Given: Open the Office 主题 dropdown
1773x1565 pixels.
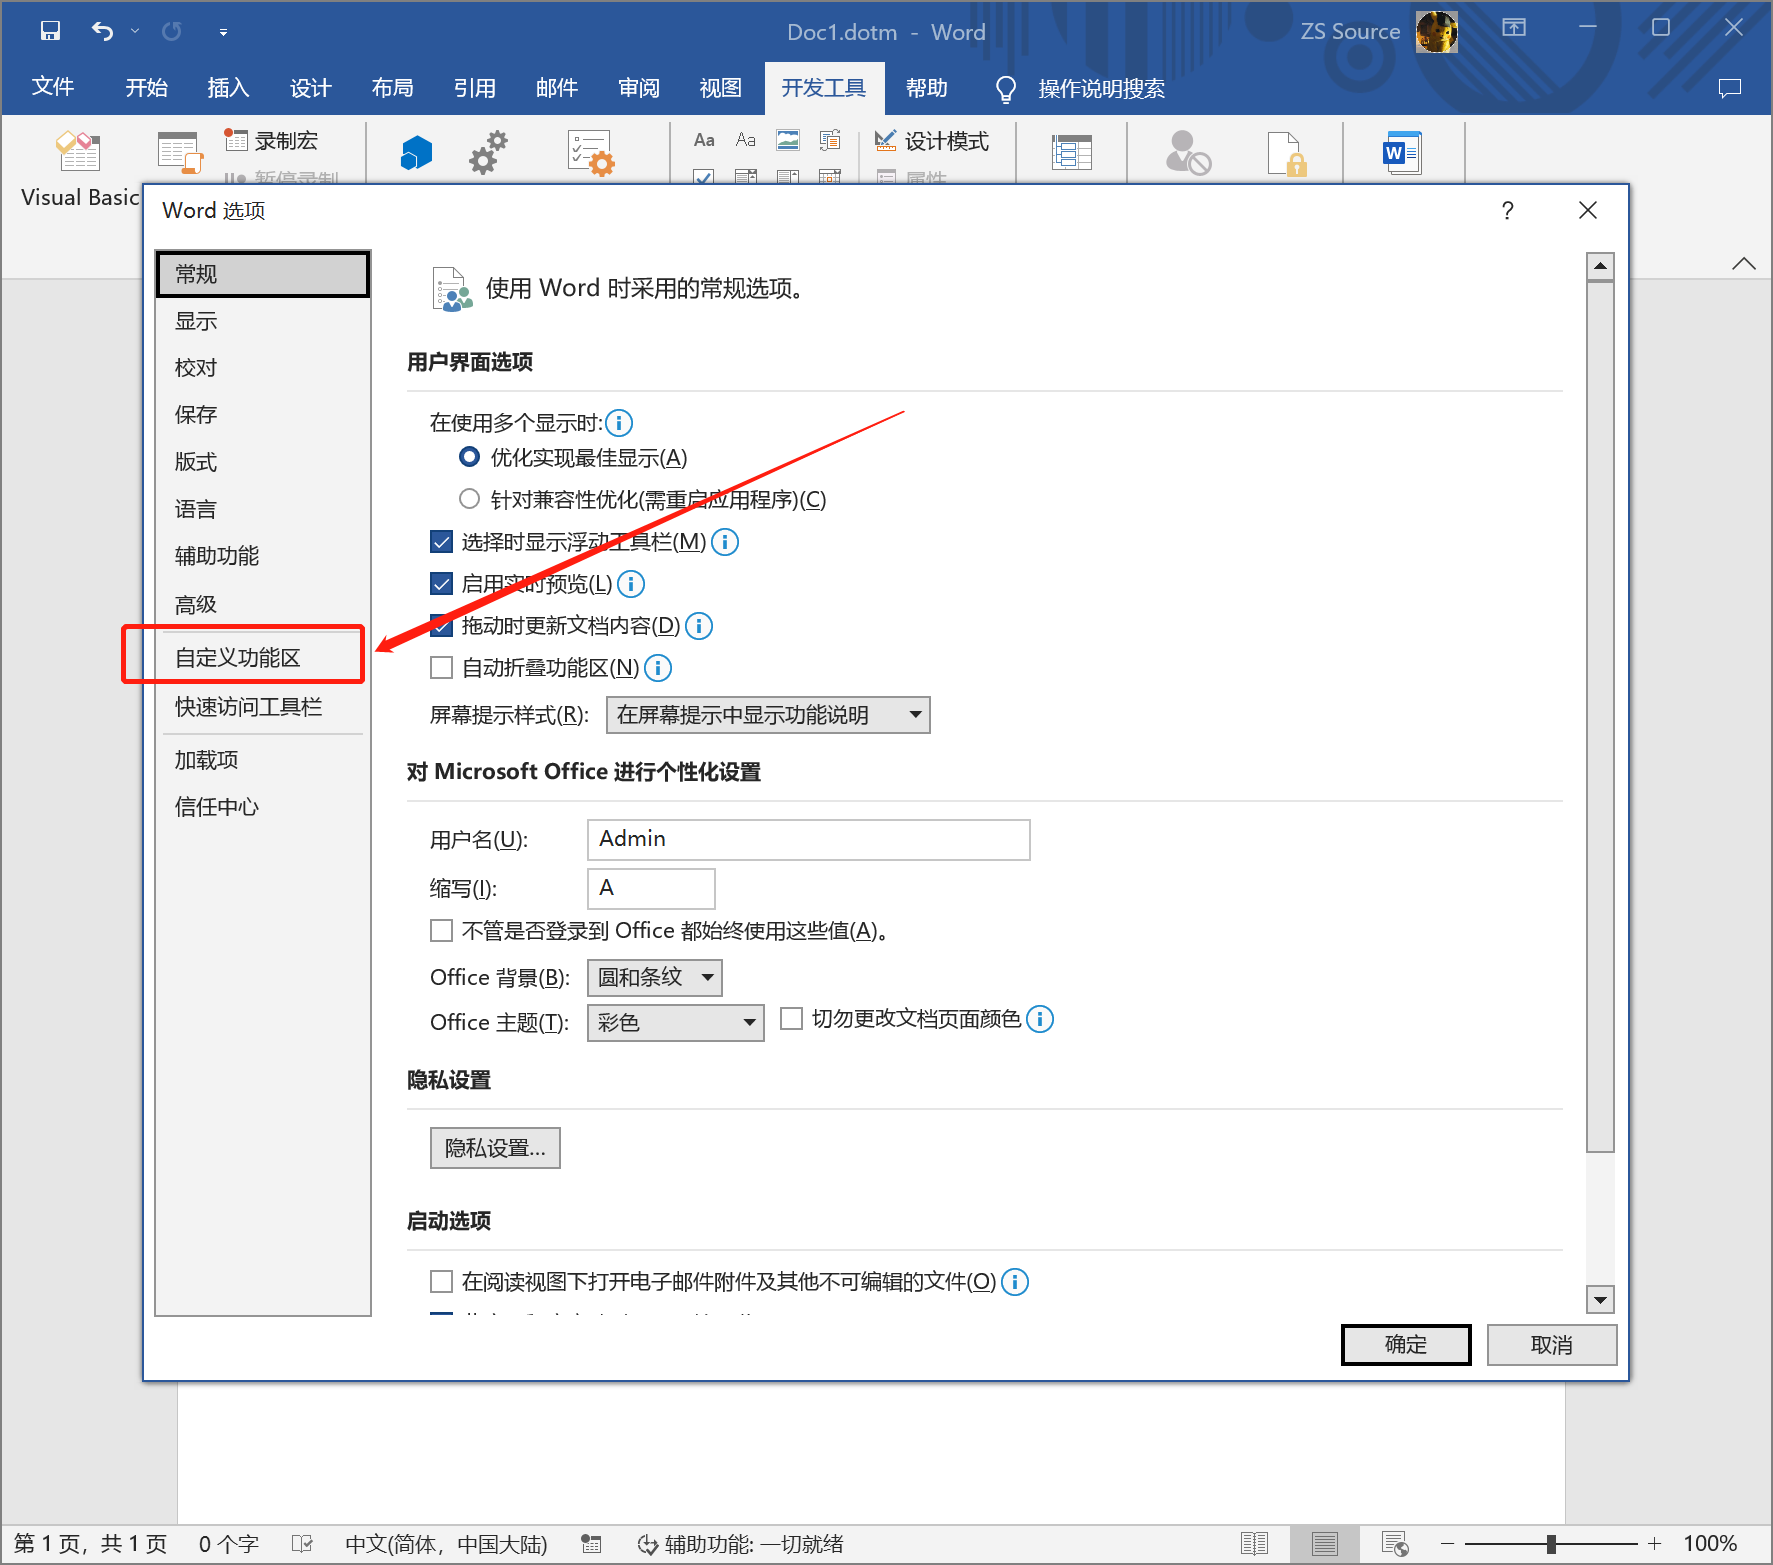Looking at the screenshot, I should click(675, 1023).
